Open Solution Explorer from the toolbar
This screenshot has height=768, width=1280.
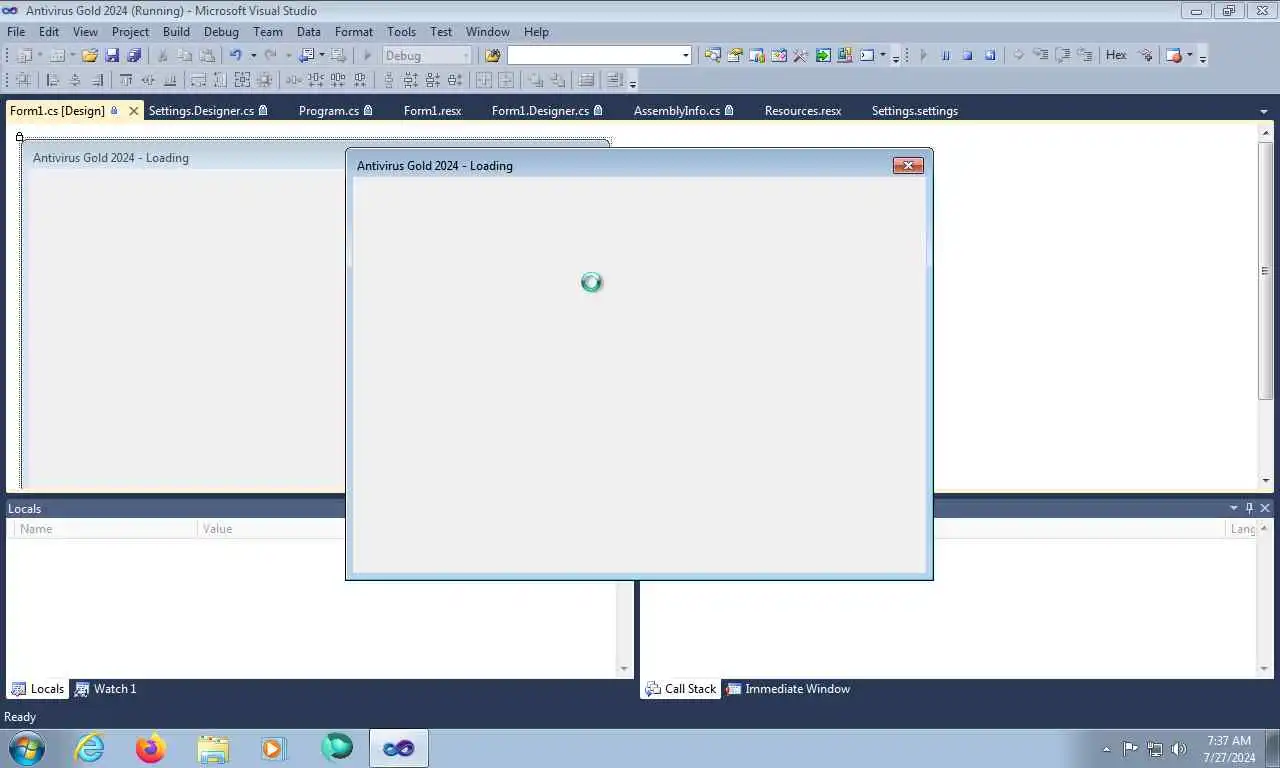pyautogui.click(x=713, y=55)
